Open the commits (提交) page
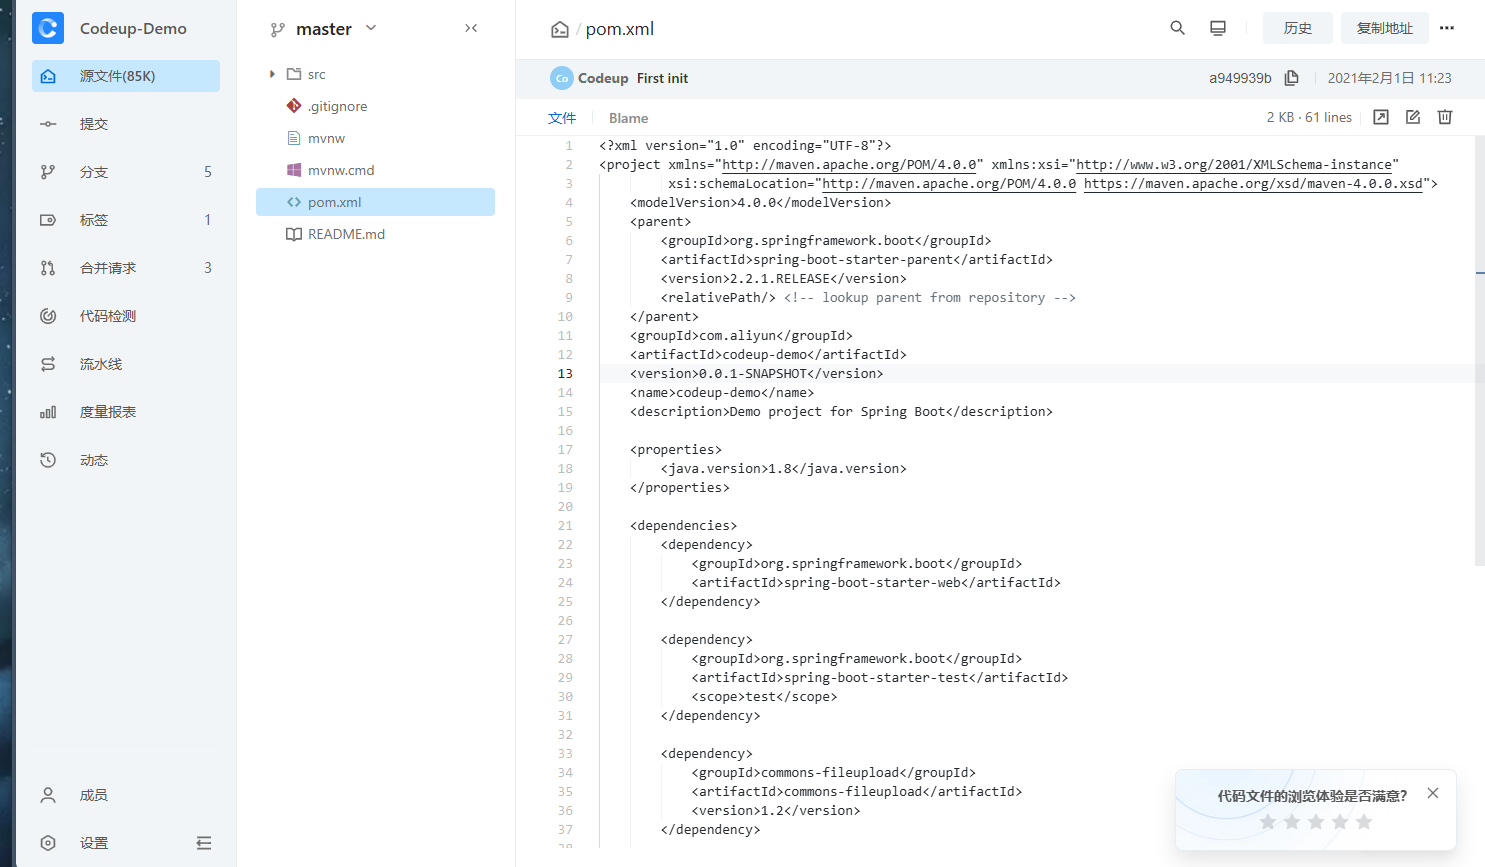Viewport: 1485px width, 867px height. click(126, 124)
